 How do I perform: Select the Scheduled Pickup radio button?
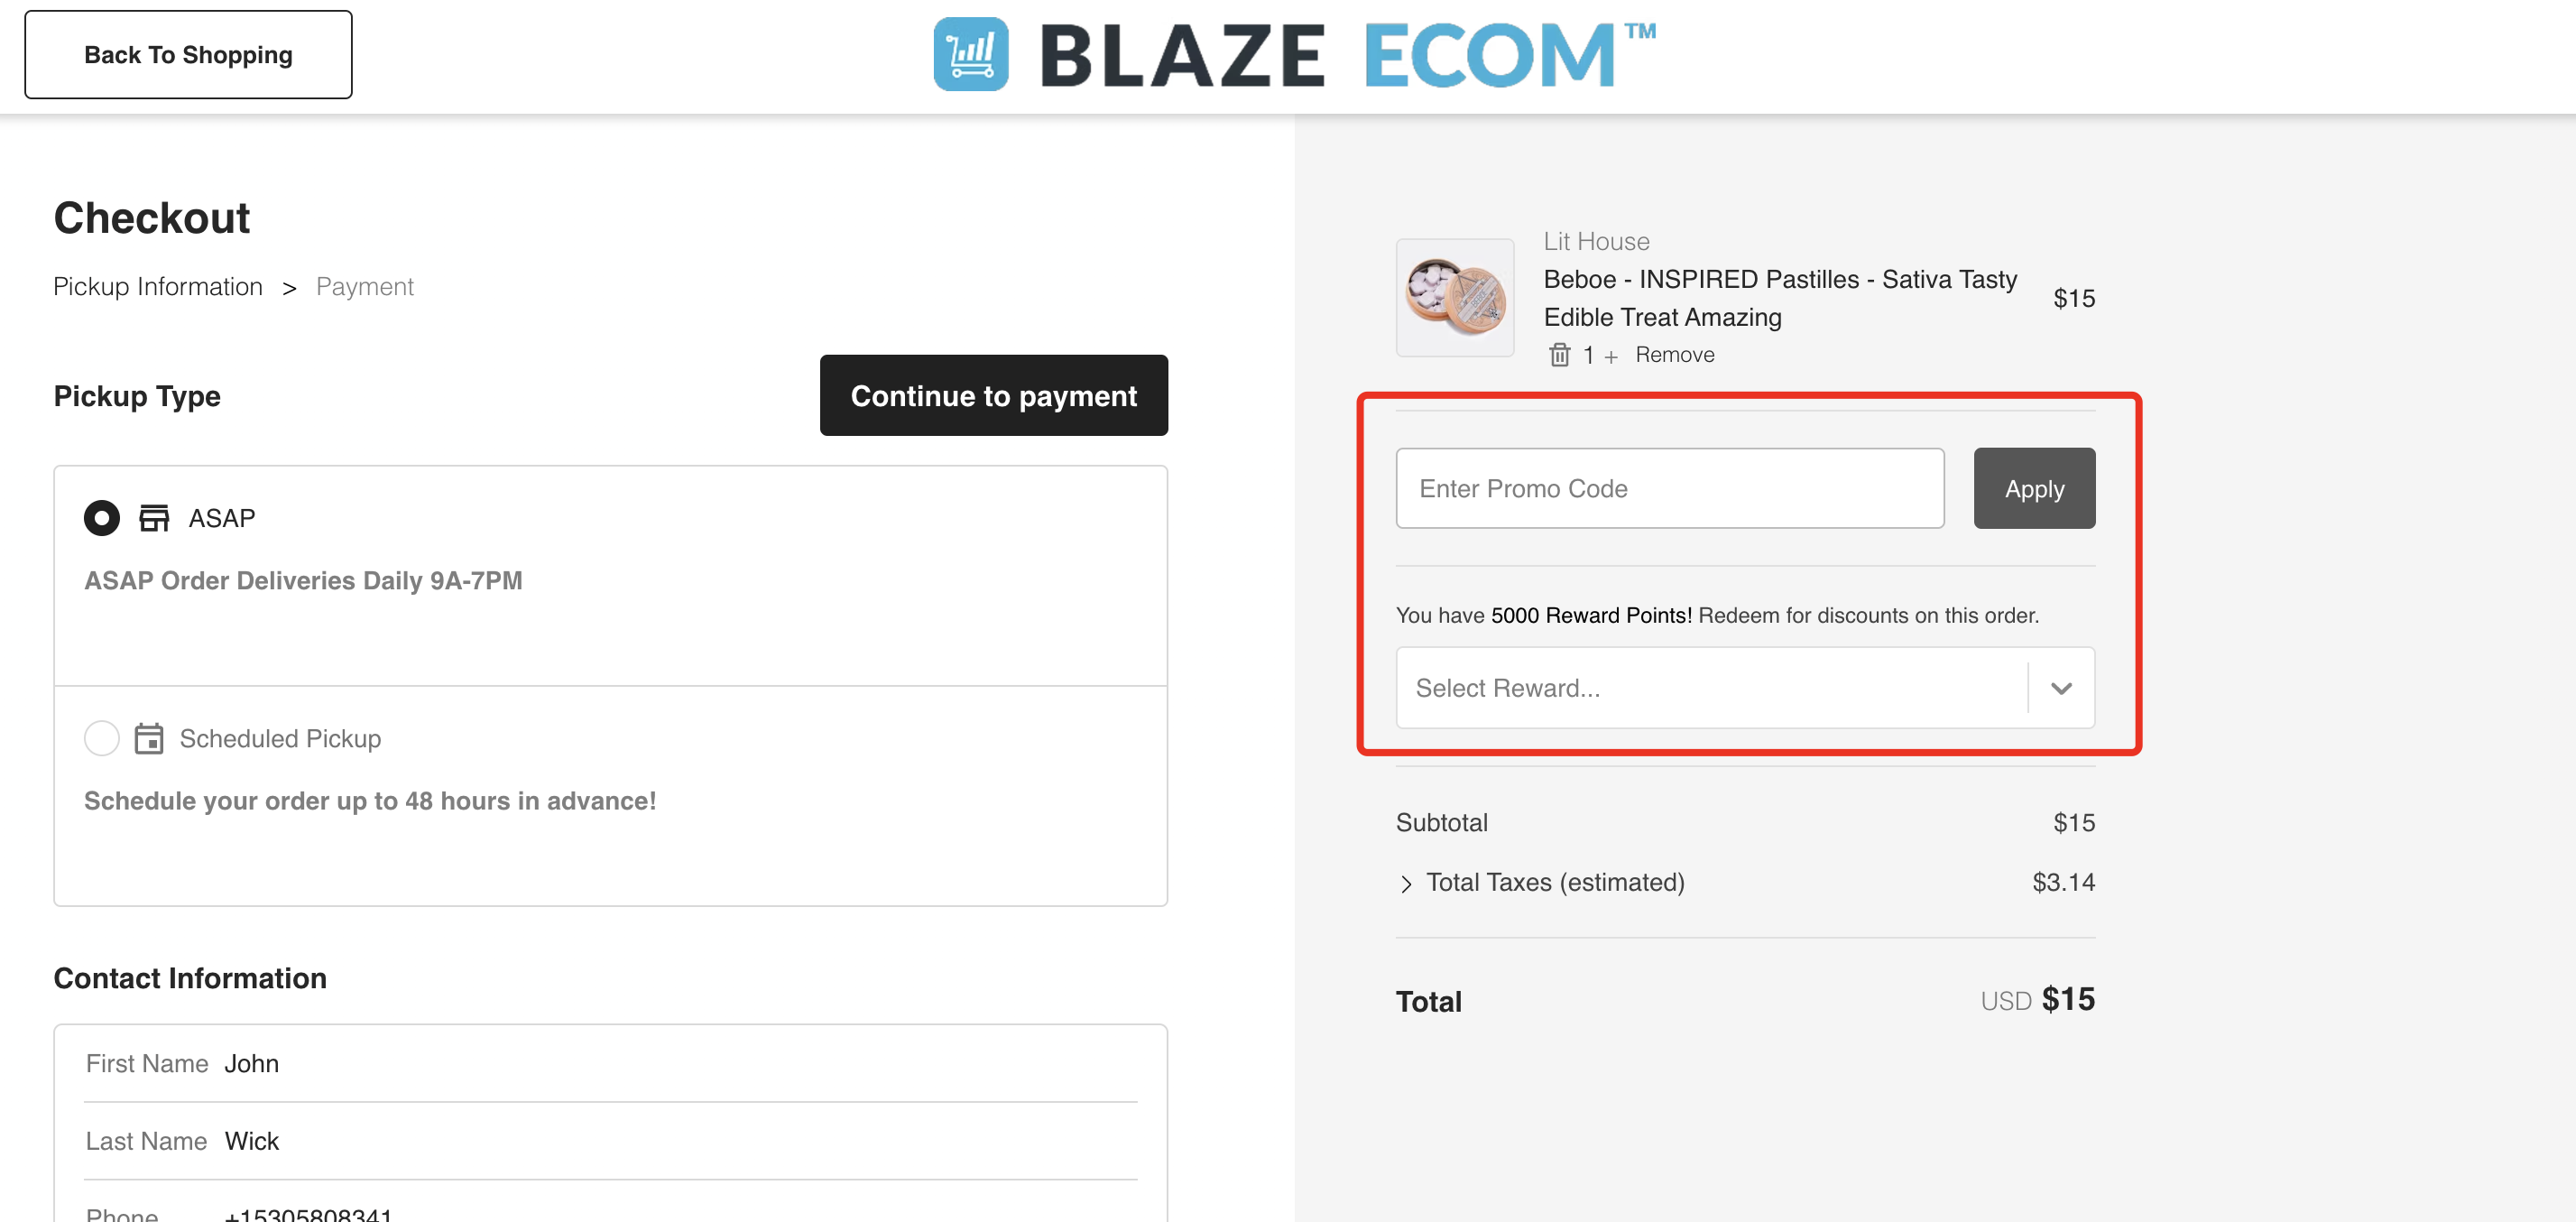click(102, 738)
